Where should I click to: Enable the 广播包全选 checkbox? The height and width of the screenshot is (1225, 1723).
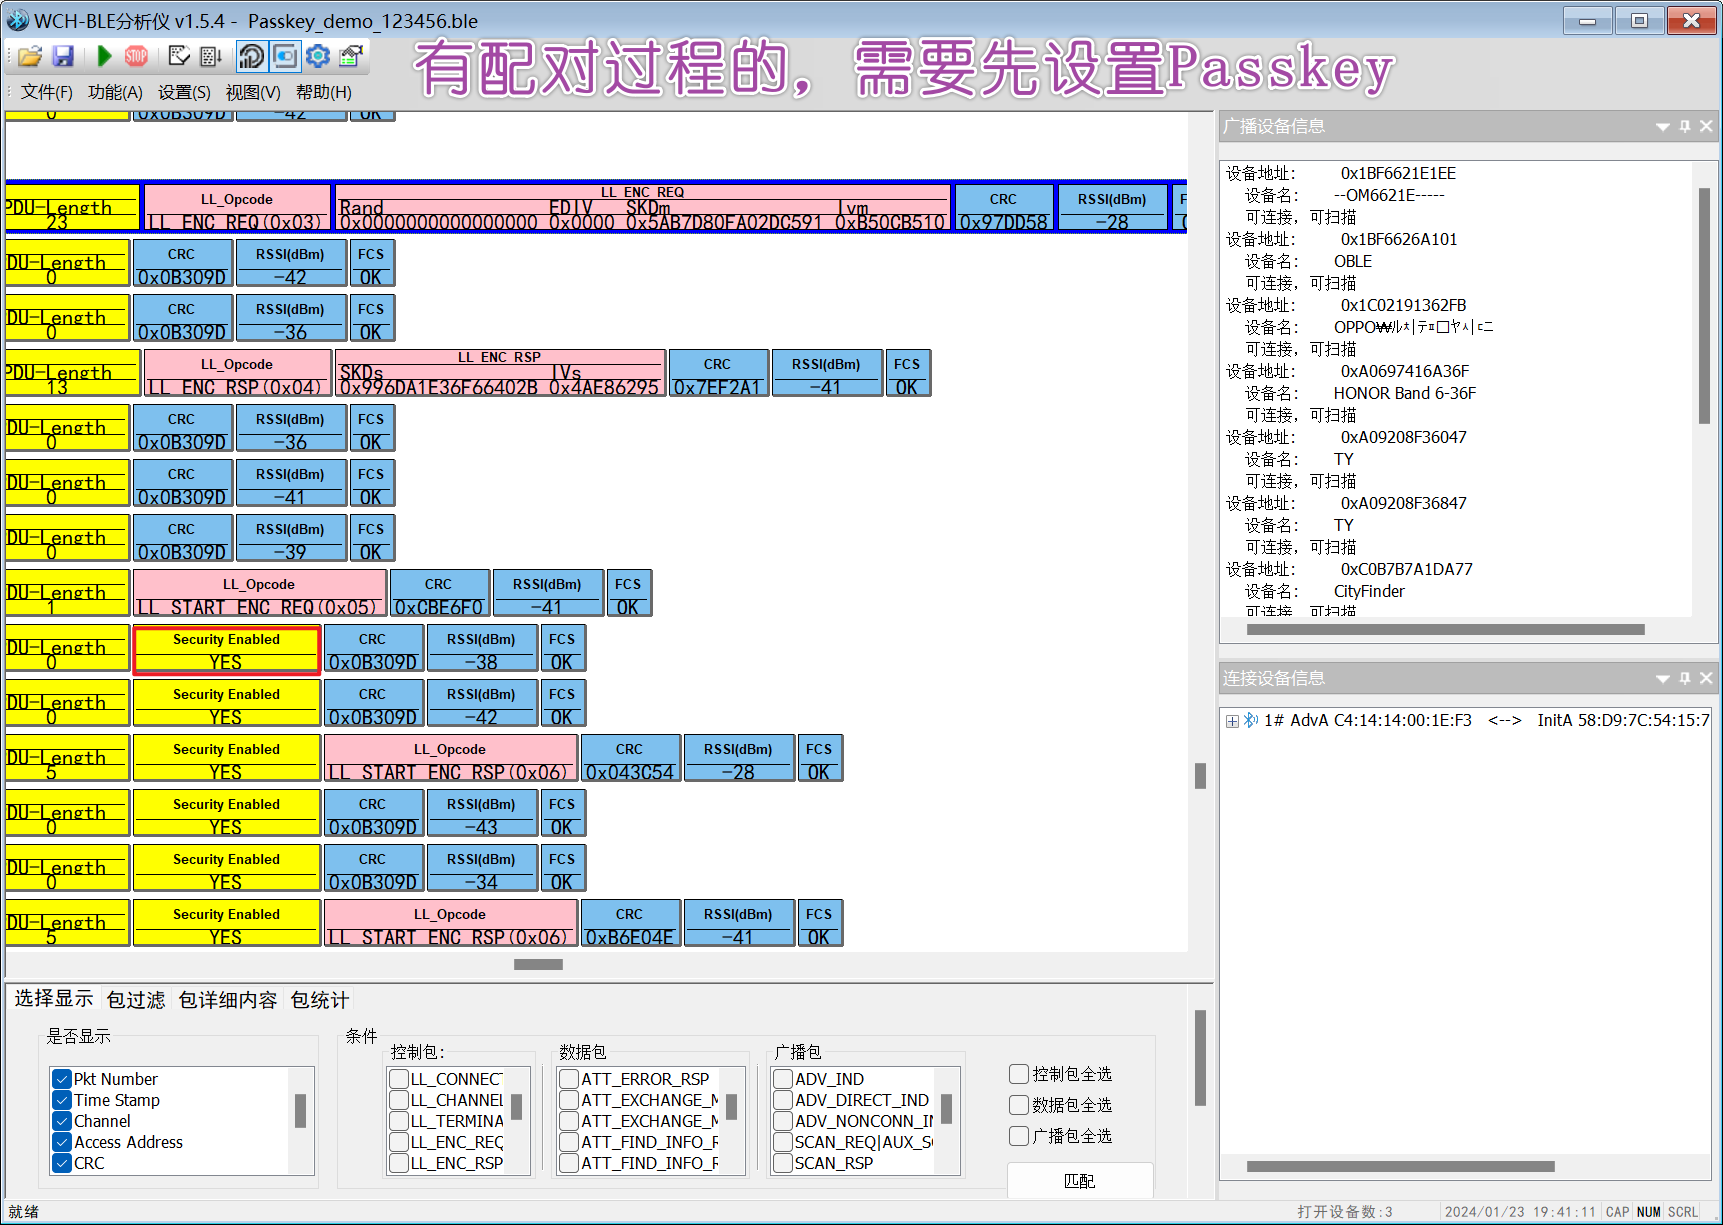1019,1136
